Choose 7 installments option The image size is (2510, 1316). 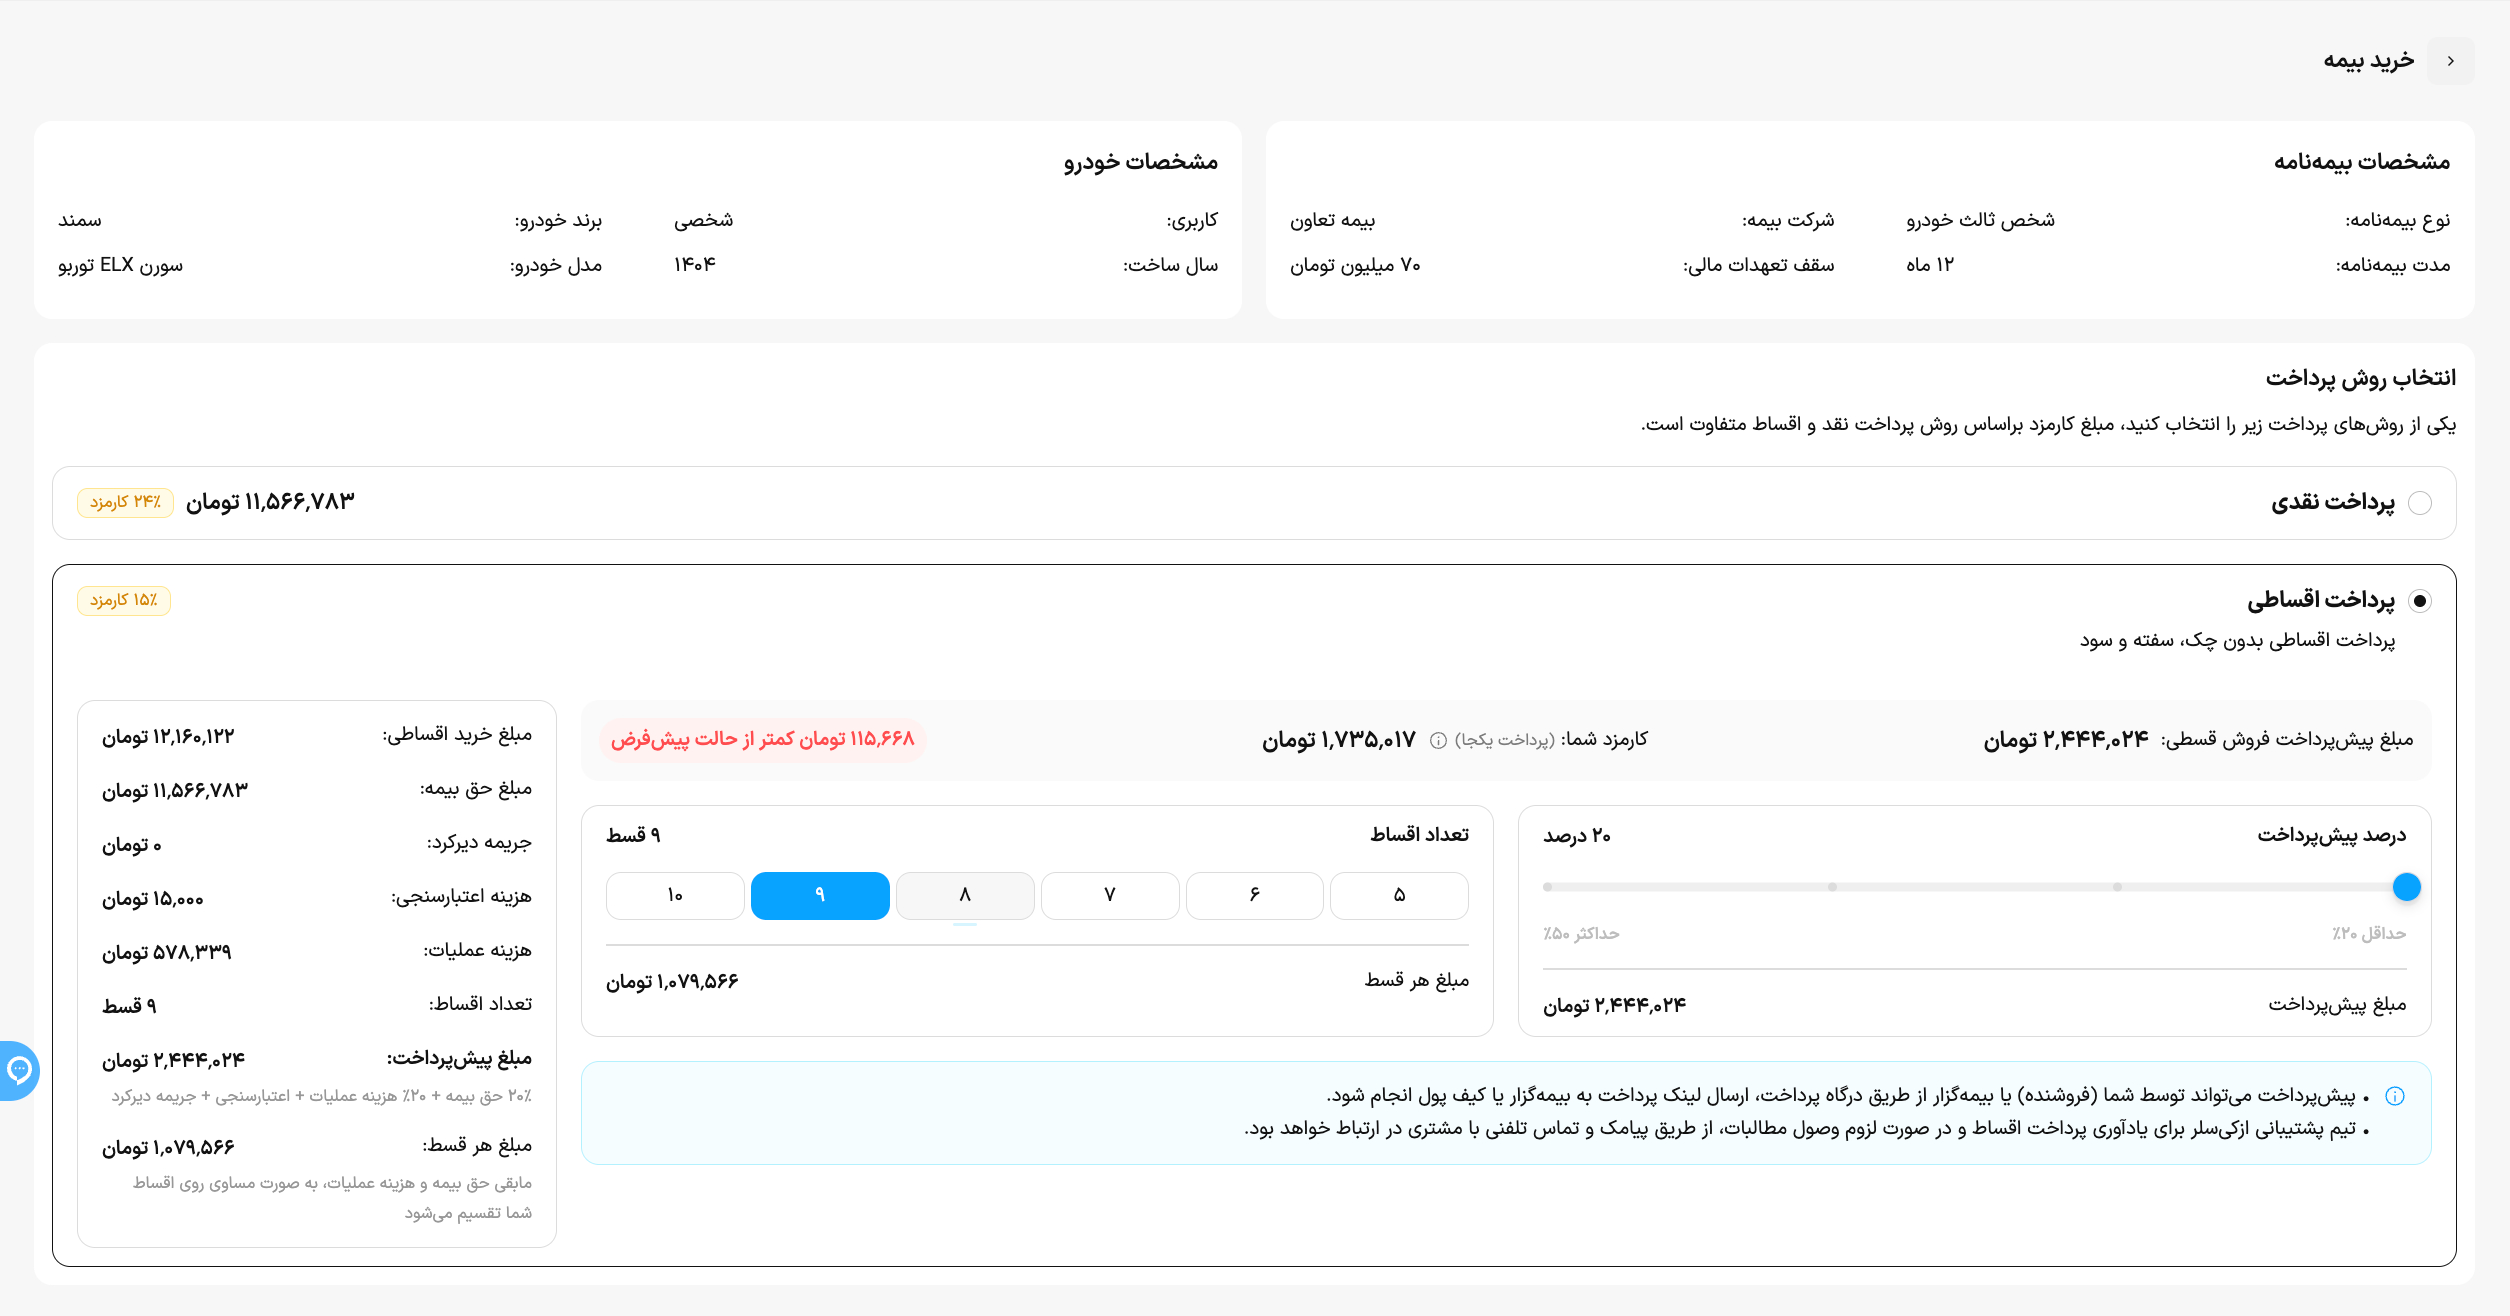(x=1110, y=895)
